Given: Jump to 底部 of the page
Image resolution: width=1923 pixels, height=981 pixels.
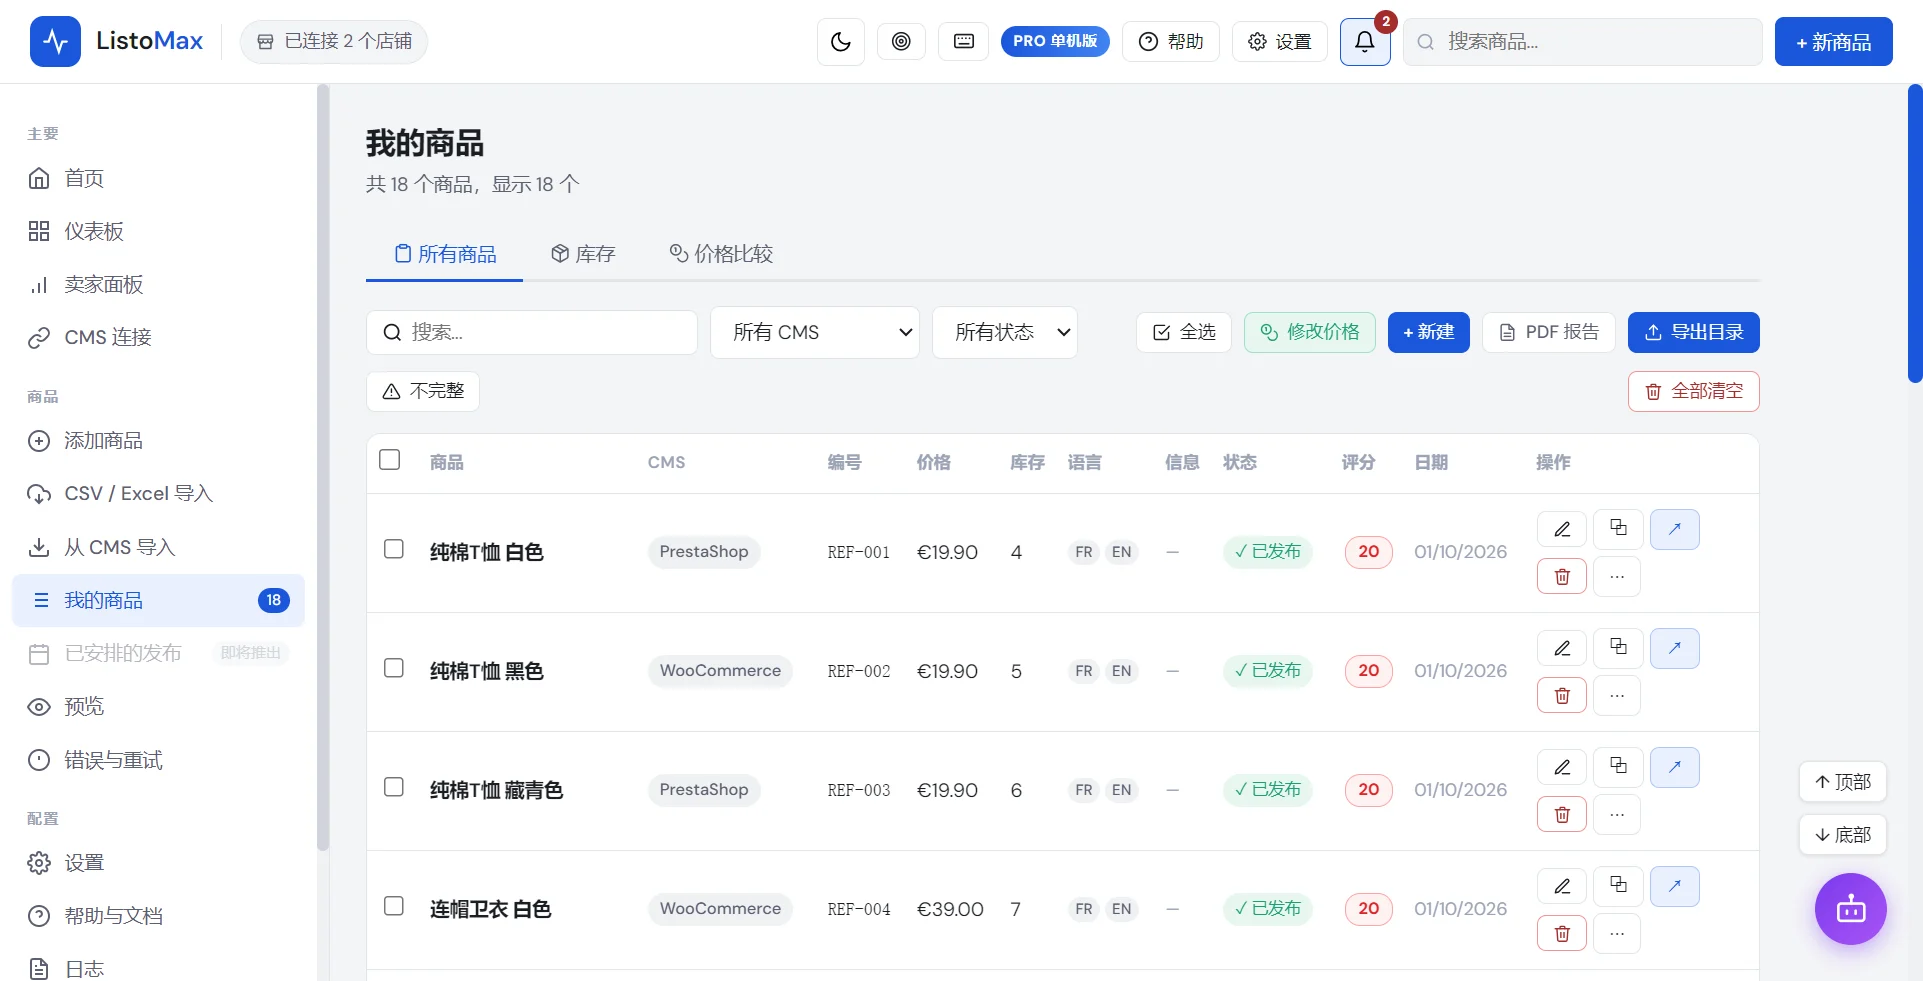Looking at the screenshot, I should coord(1843,835).
